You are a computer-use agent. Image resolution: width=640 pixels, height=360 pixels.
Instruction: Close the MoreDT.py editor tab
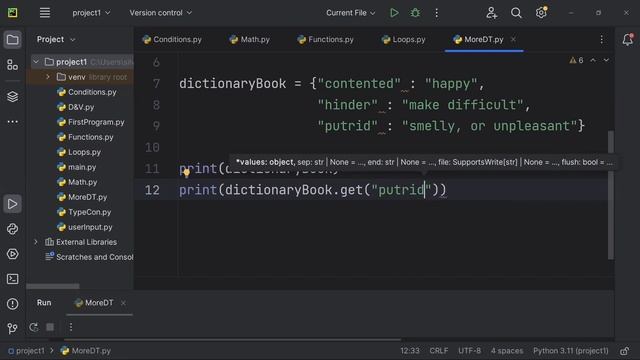pos(513,40)
